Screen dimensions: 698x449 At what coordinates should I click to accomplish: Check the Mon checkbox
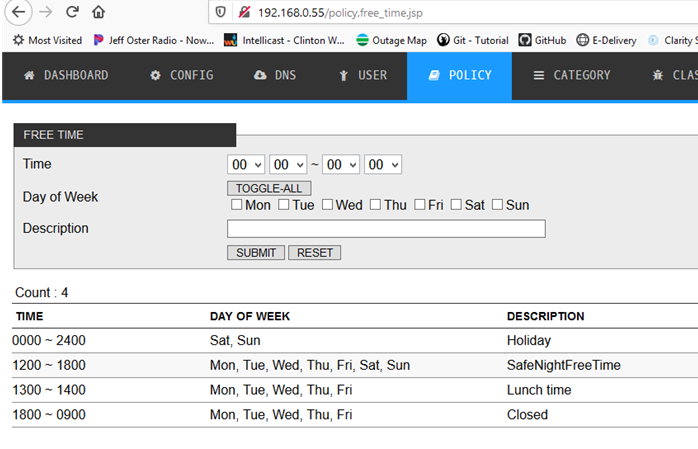[237, 205]
